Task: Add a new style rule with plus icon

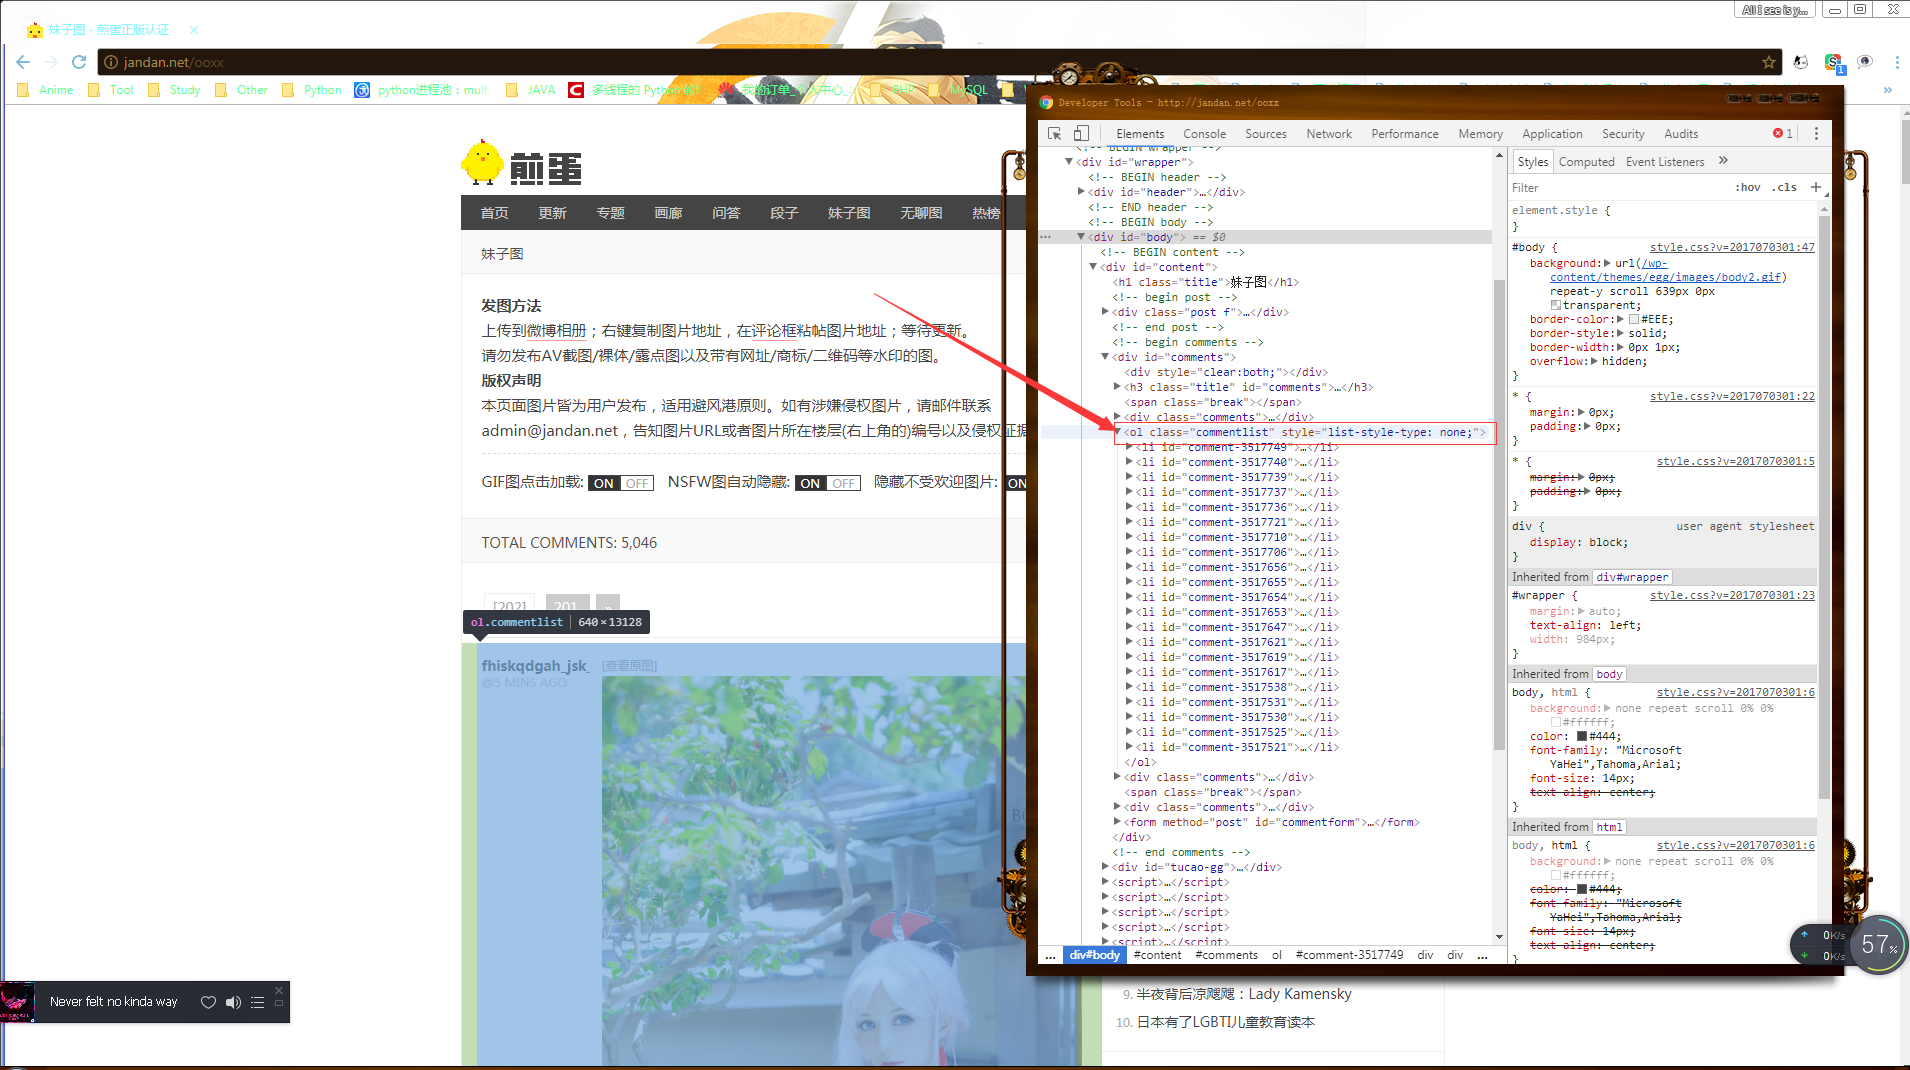Action: click(x=1816, y=187)
